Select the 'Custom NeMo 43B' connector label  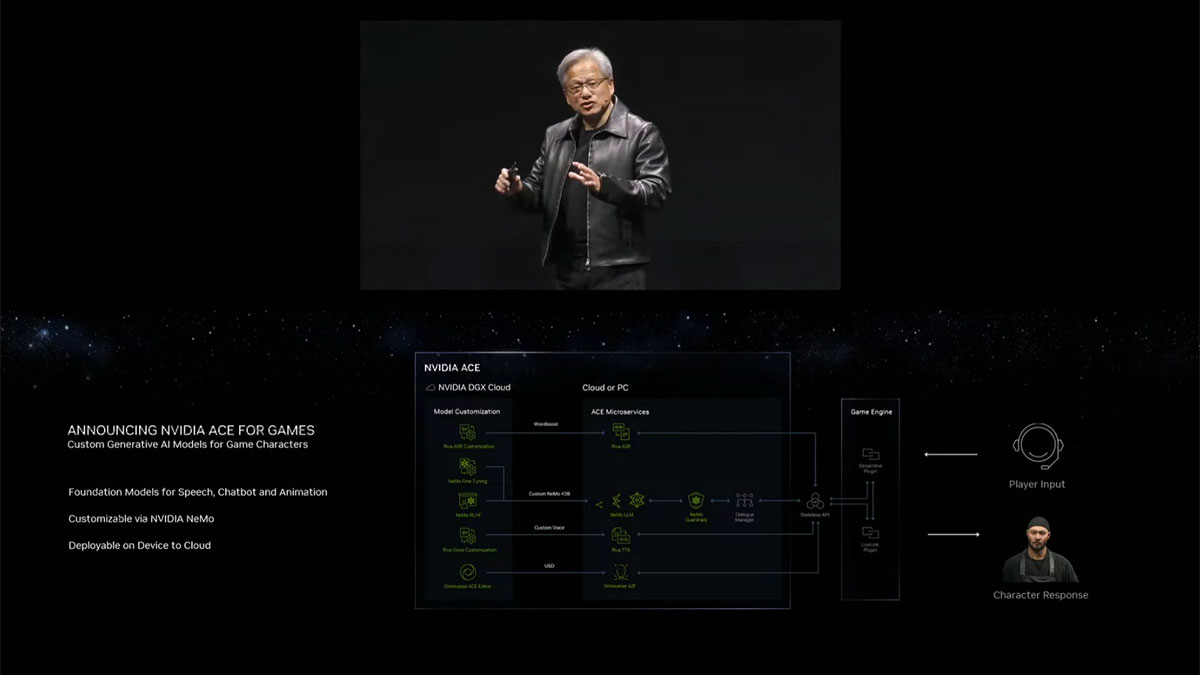(547, 494)
